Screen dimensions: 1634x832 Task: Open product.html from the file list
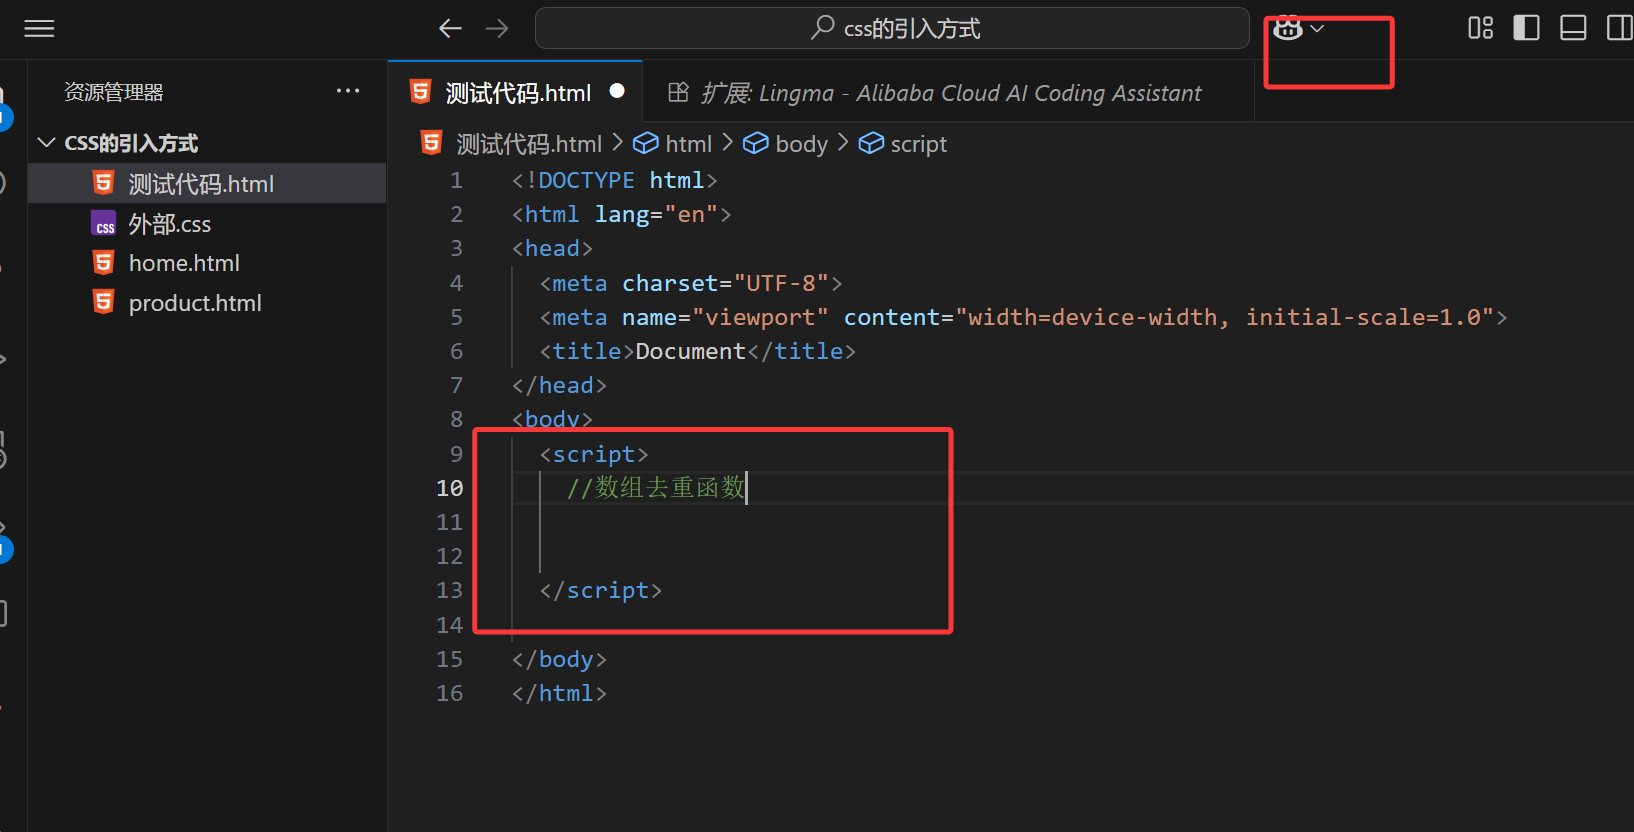coord(195,303)
